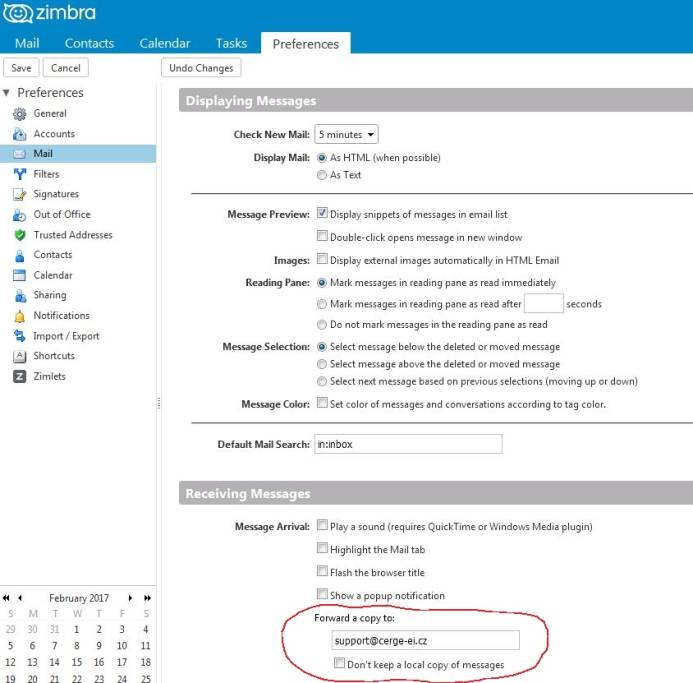Screen dimensions: 693x683
Task: Open the Check New Mail interval dropdown
Action: coord(346,134)
